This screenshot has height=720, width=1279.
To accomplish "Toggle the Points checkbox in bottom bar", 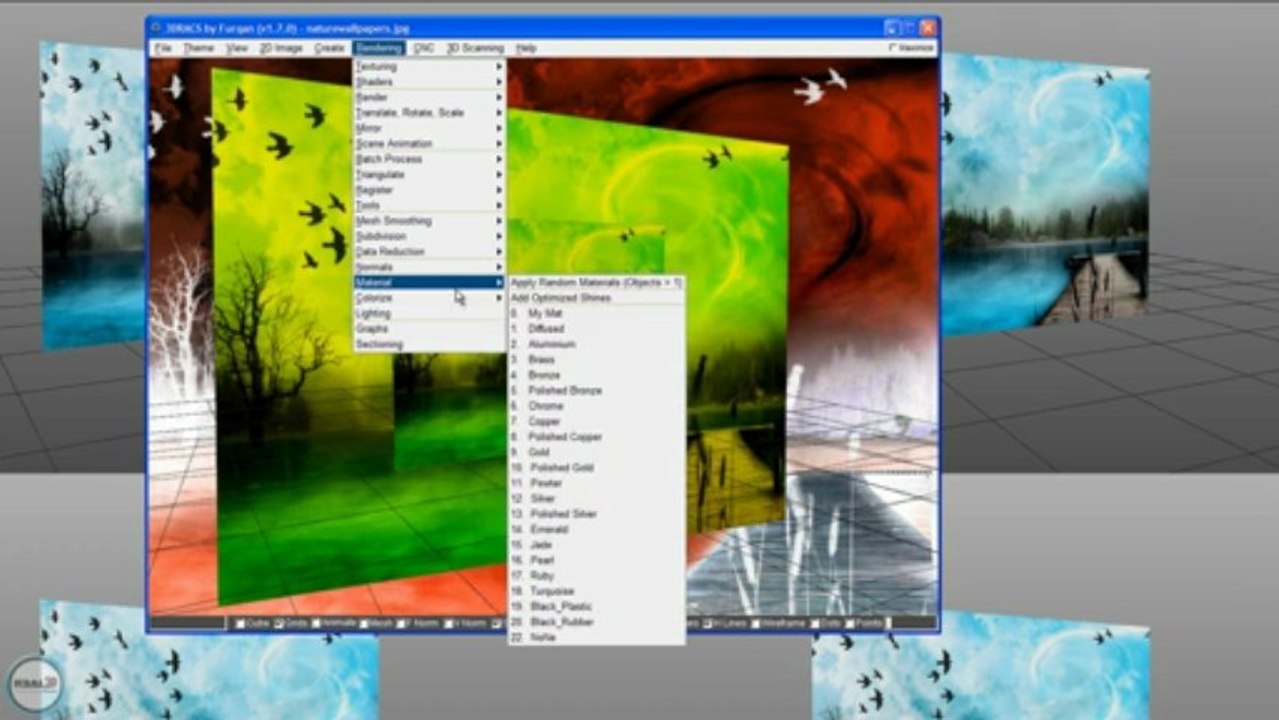I will (851, 624).
